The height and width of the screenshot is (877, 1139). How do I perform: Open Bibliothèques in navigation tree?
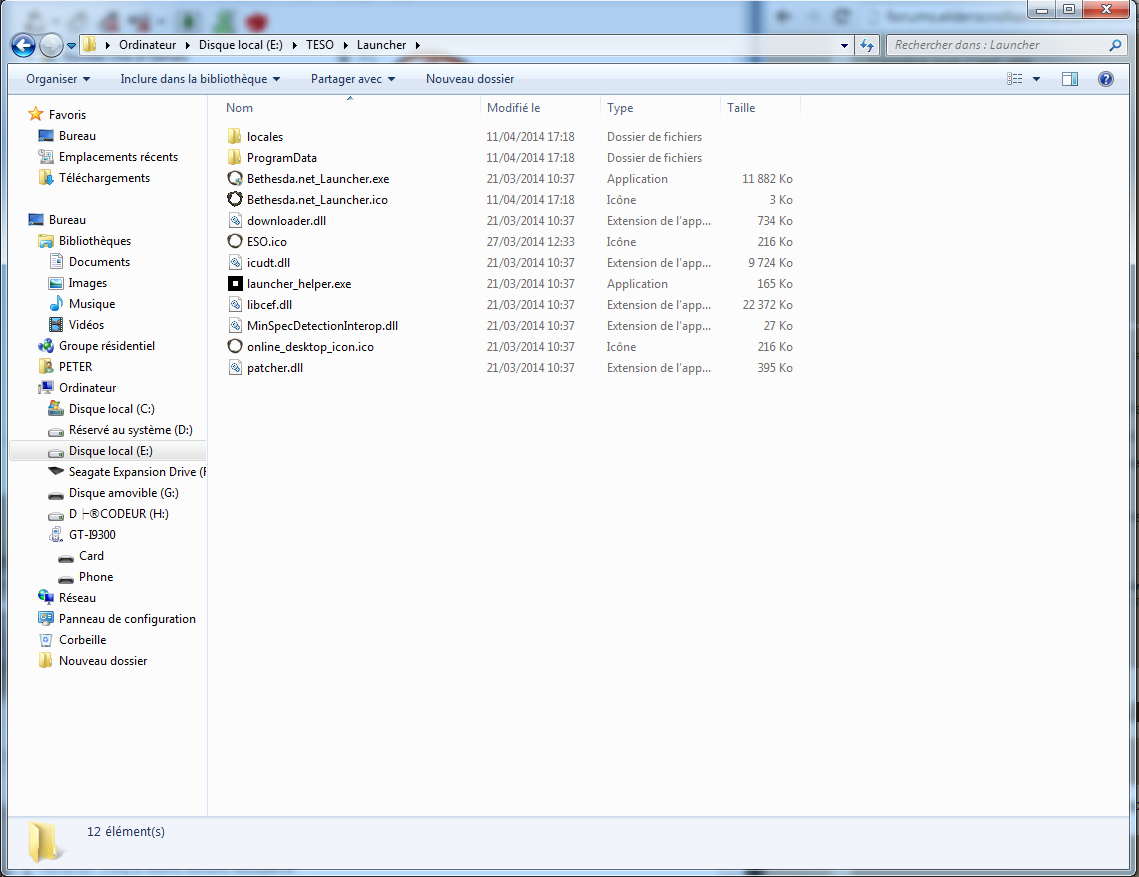point(95,241)
